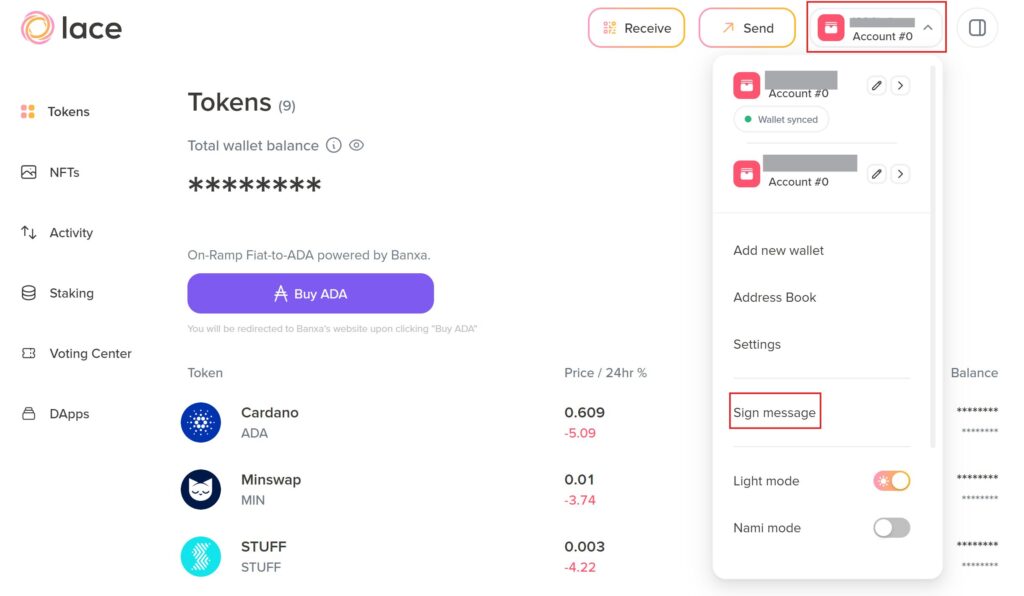Select Sign message from the menu
This screenshot has width=1024, height=596.
[x=775, y=412]
